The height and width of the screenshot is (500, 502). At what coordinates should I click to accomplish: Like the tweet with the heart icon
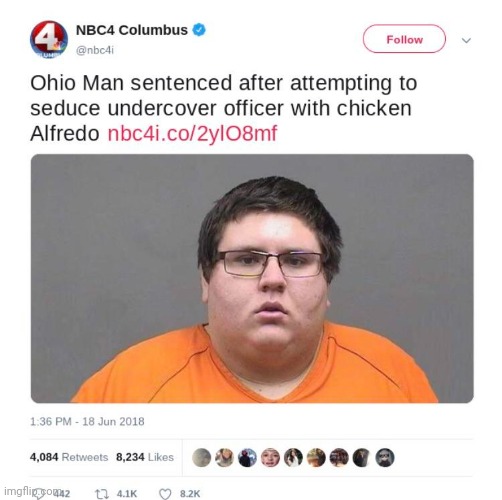pos(165,494)
